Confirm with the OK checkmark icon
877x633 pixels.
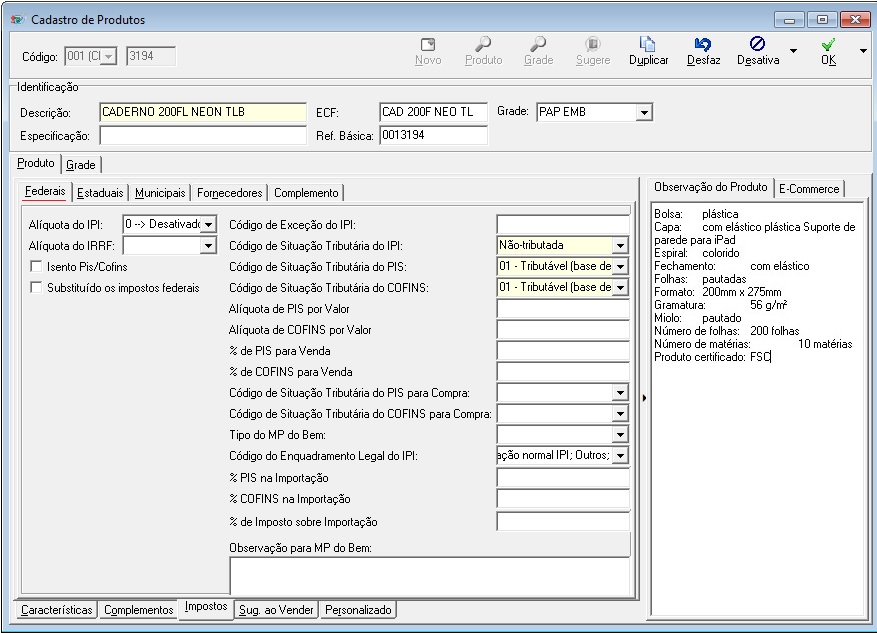828,44
